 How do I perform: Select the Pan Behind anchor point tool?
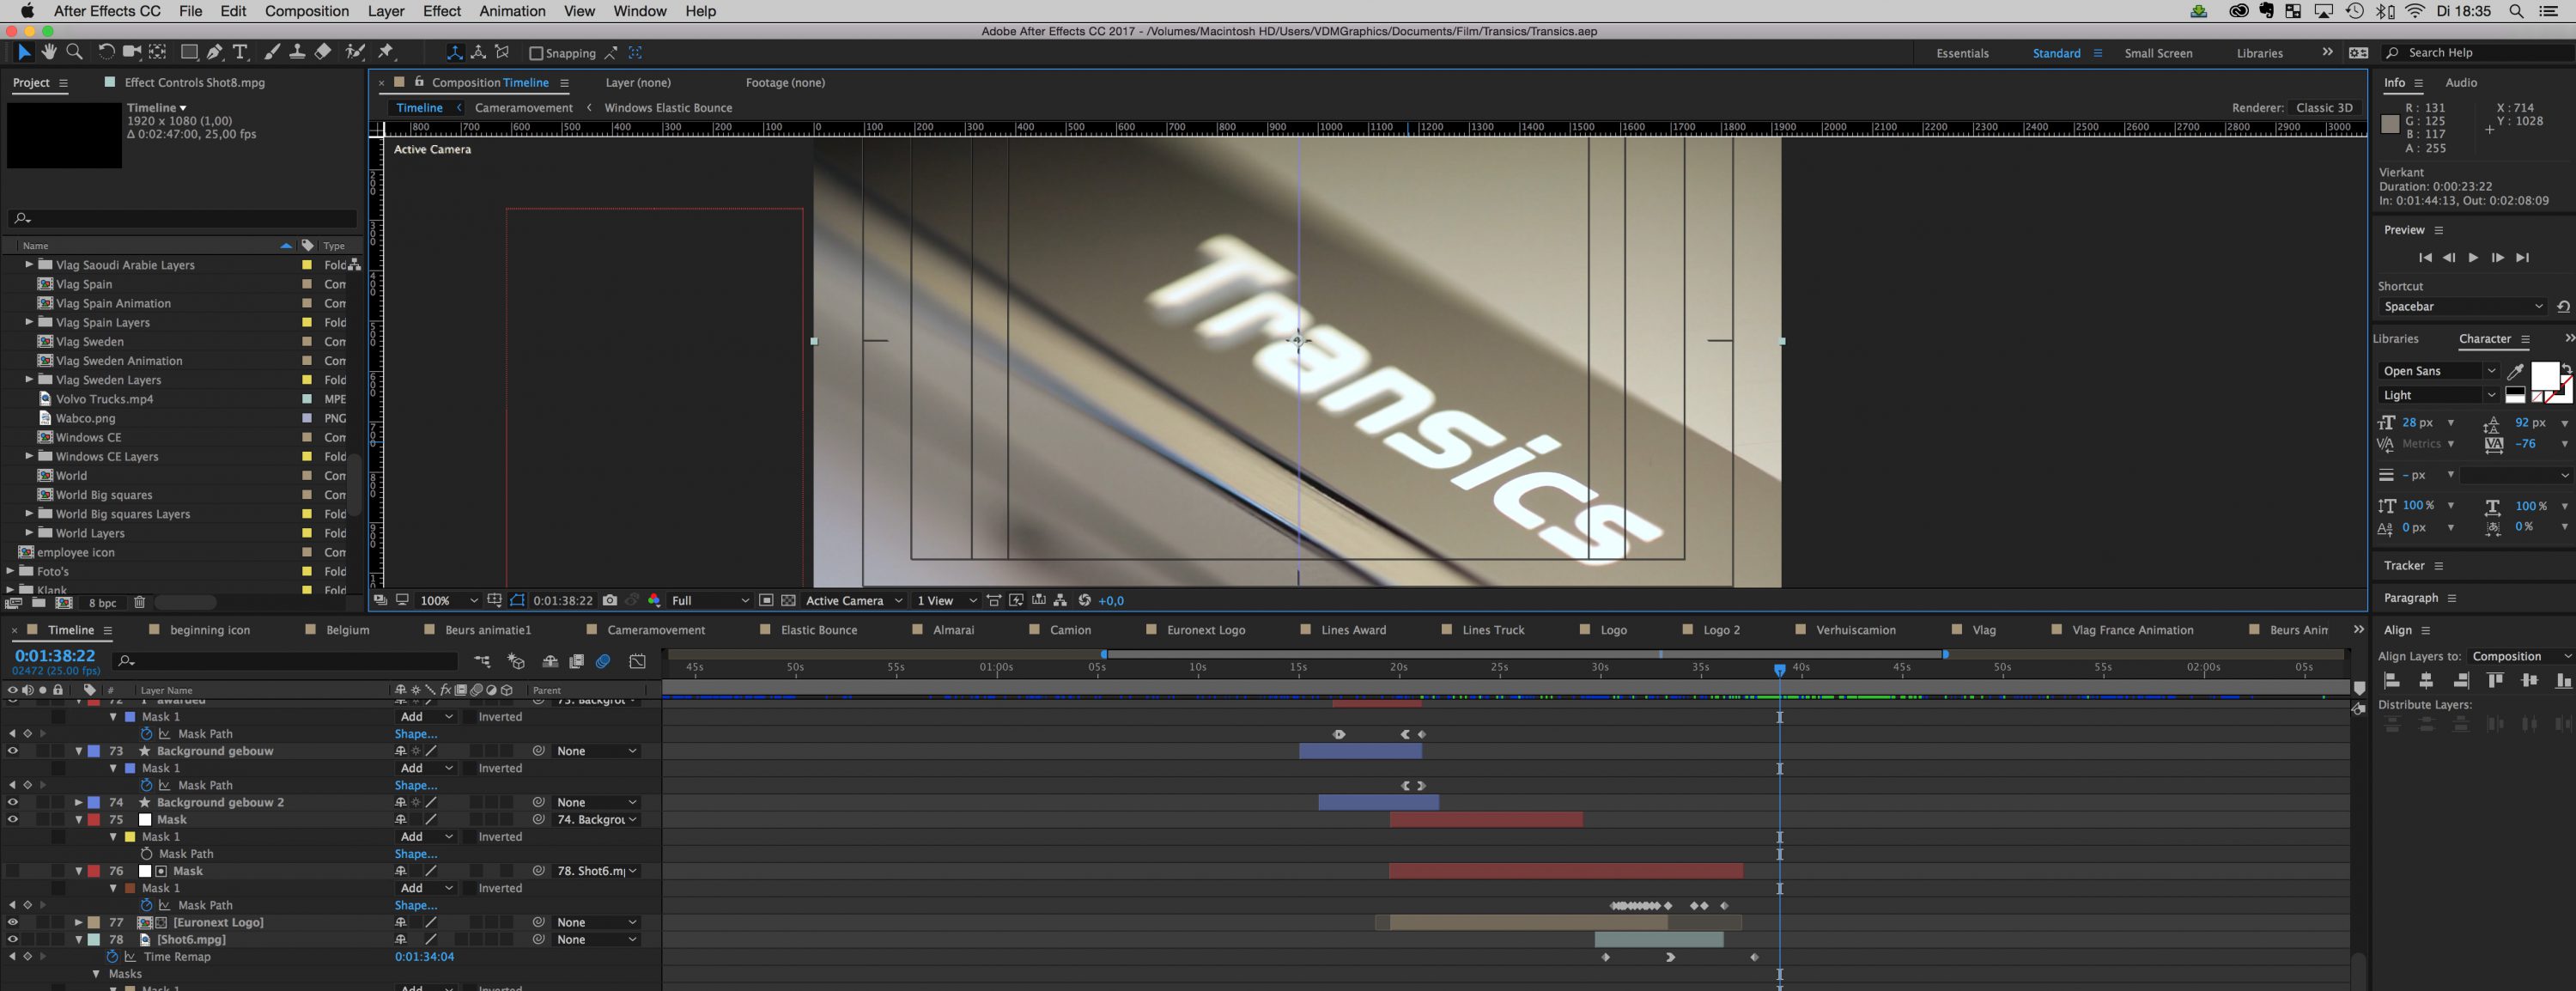pos(157,52)
